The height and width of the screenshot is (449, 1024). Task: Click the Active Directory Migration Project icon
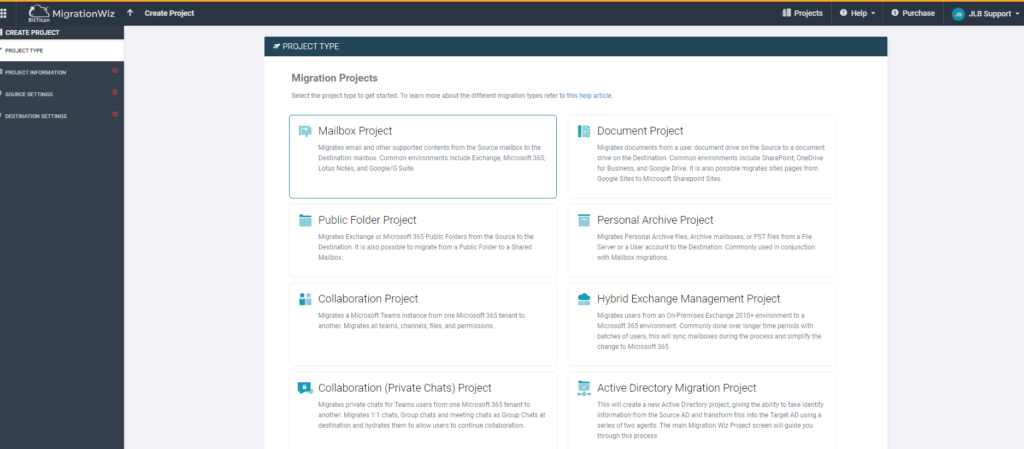(x=584, y=388)
